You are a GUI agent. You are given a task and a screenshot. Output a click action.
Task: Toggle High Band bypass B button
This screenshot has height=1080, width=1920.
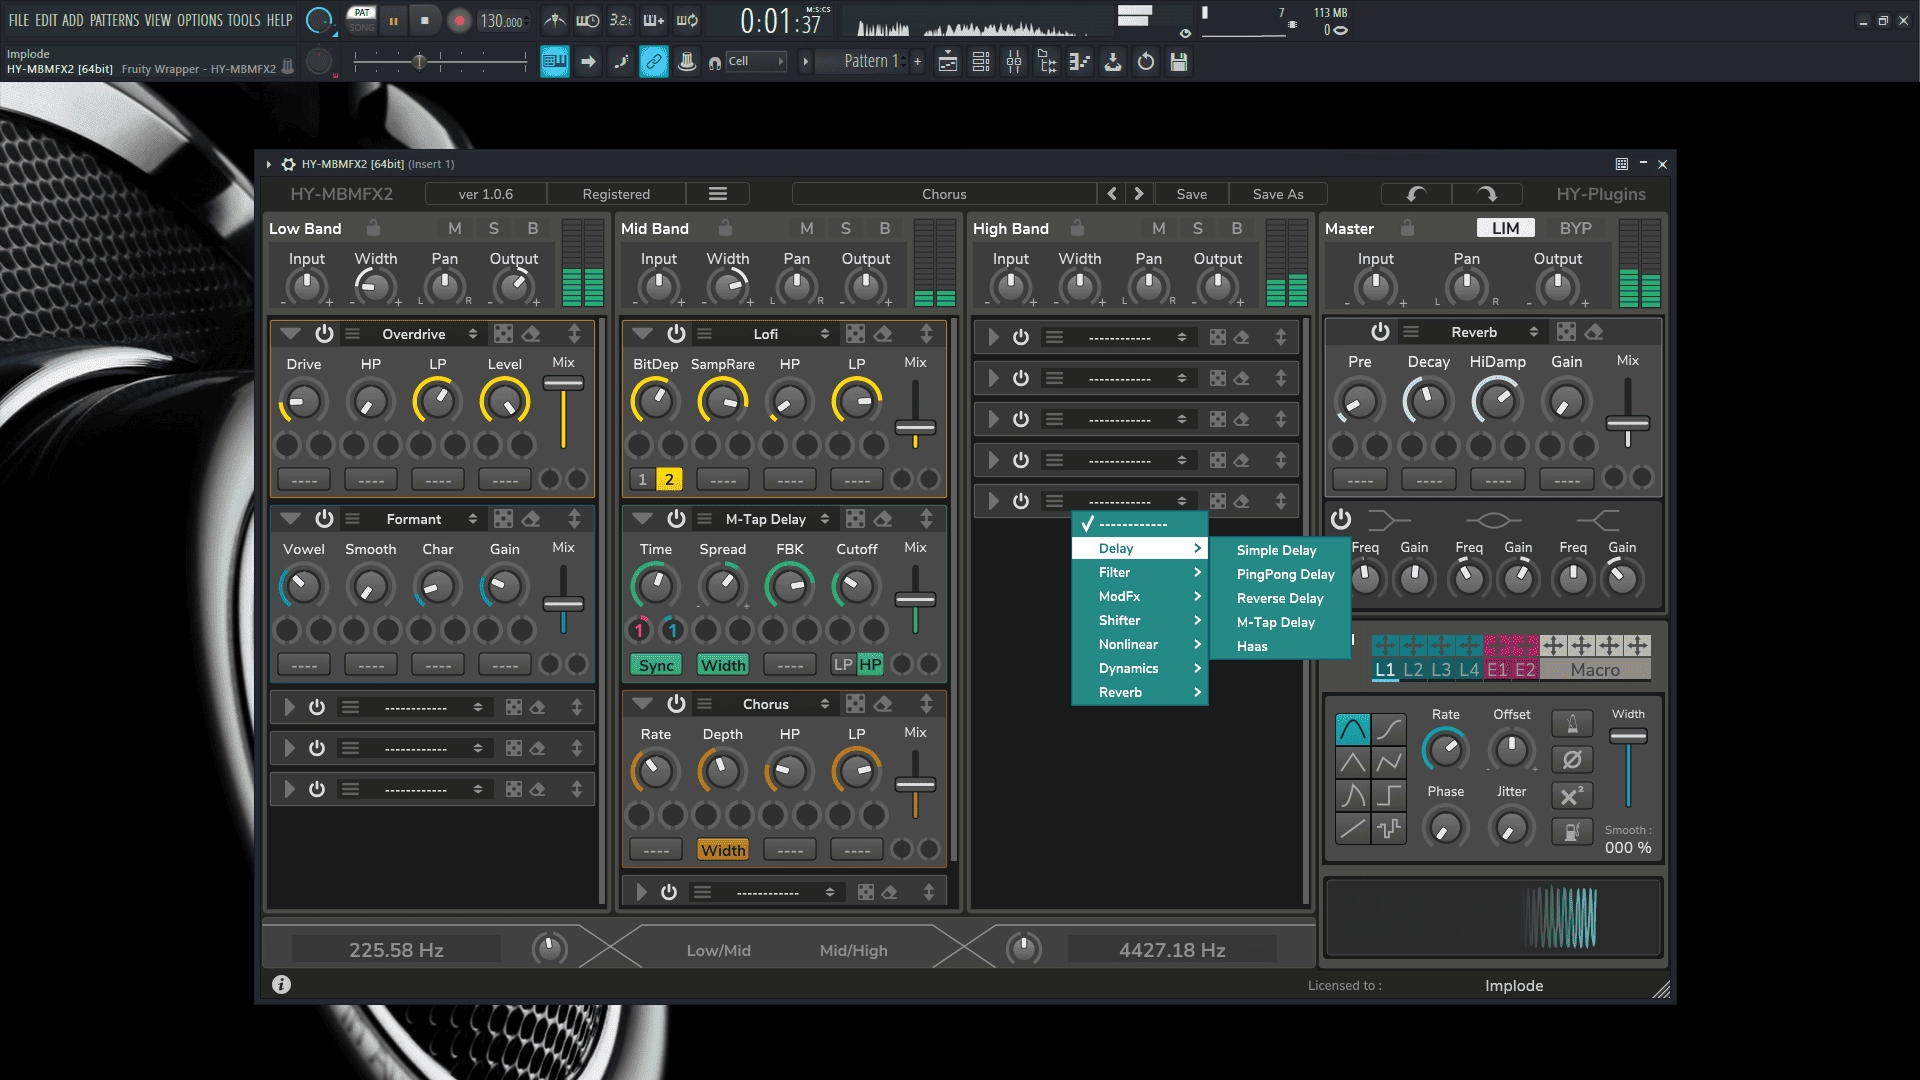point(1237,228)
